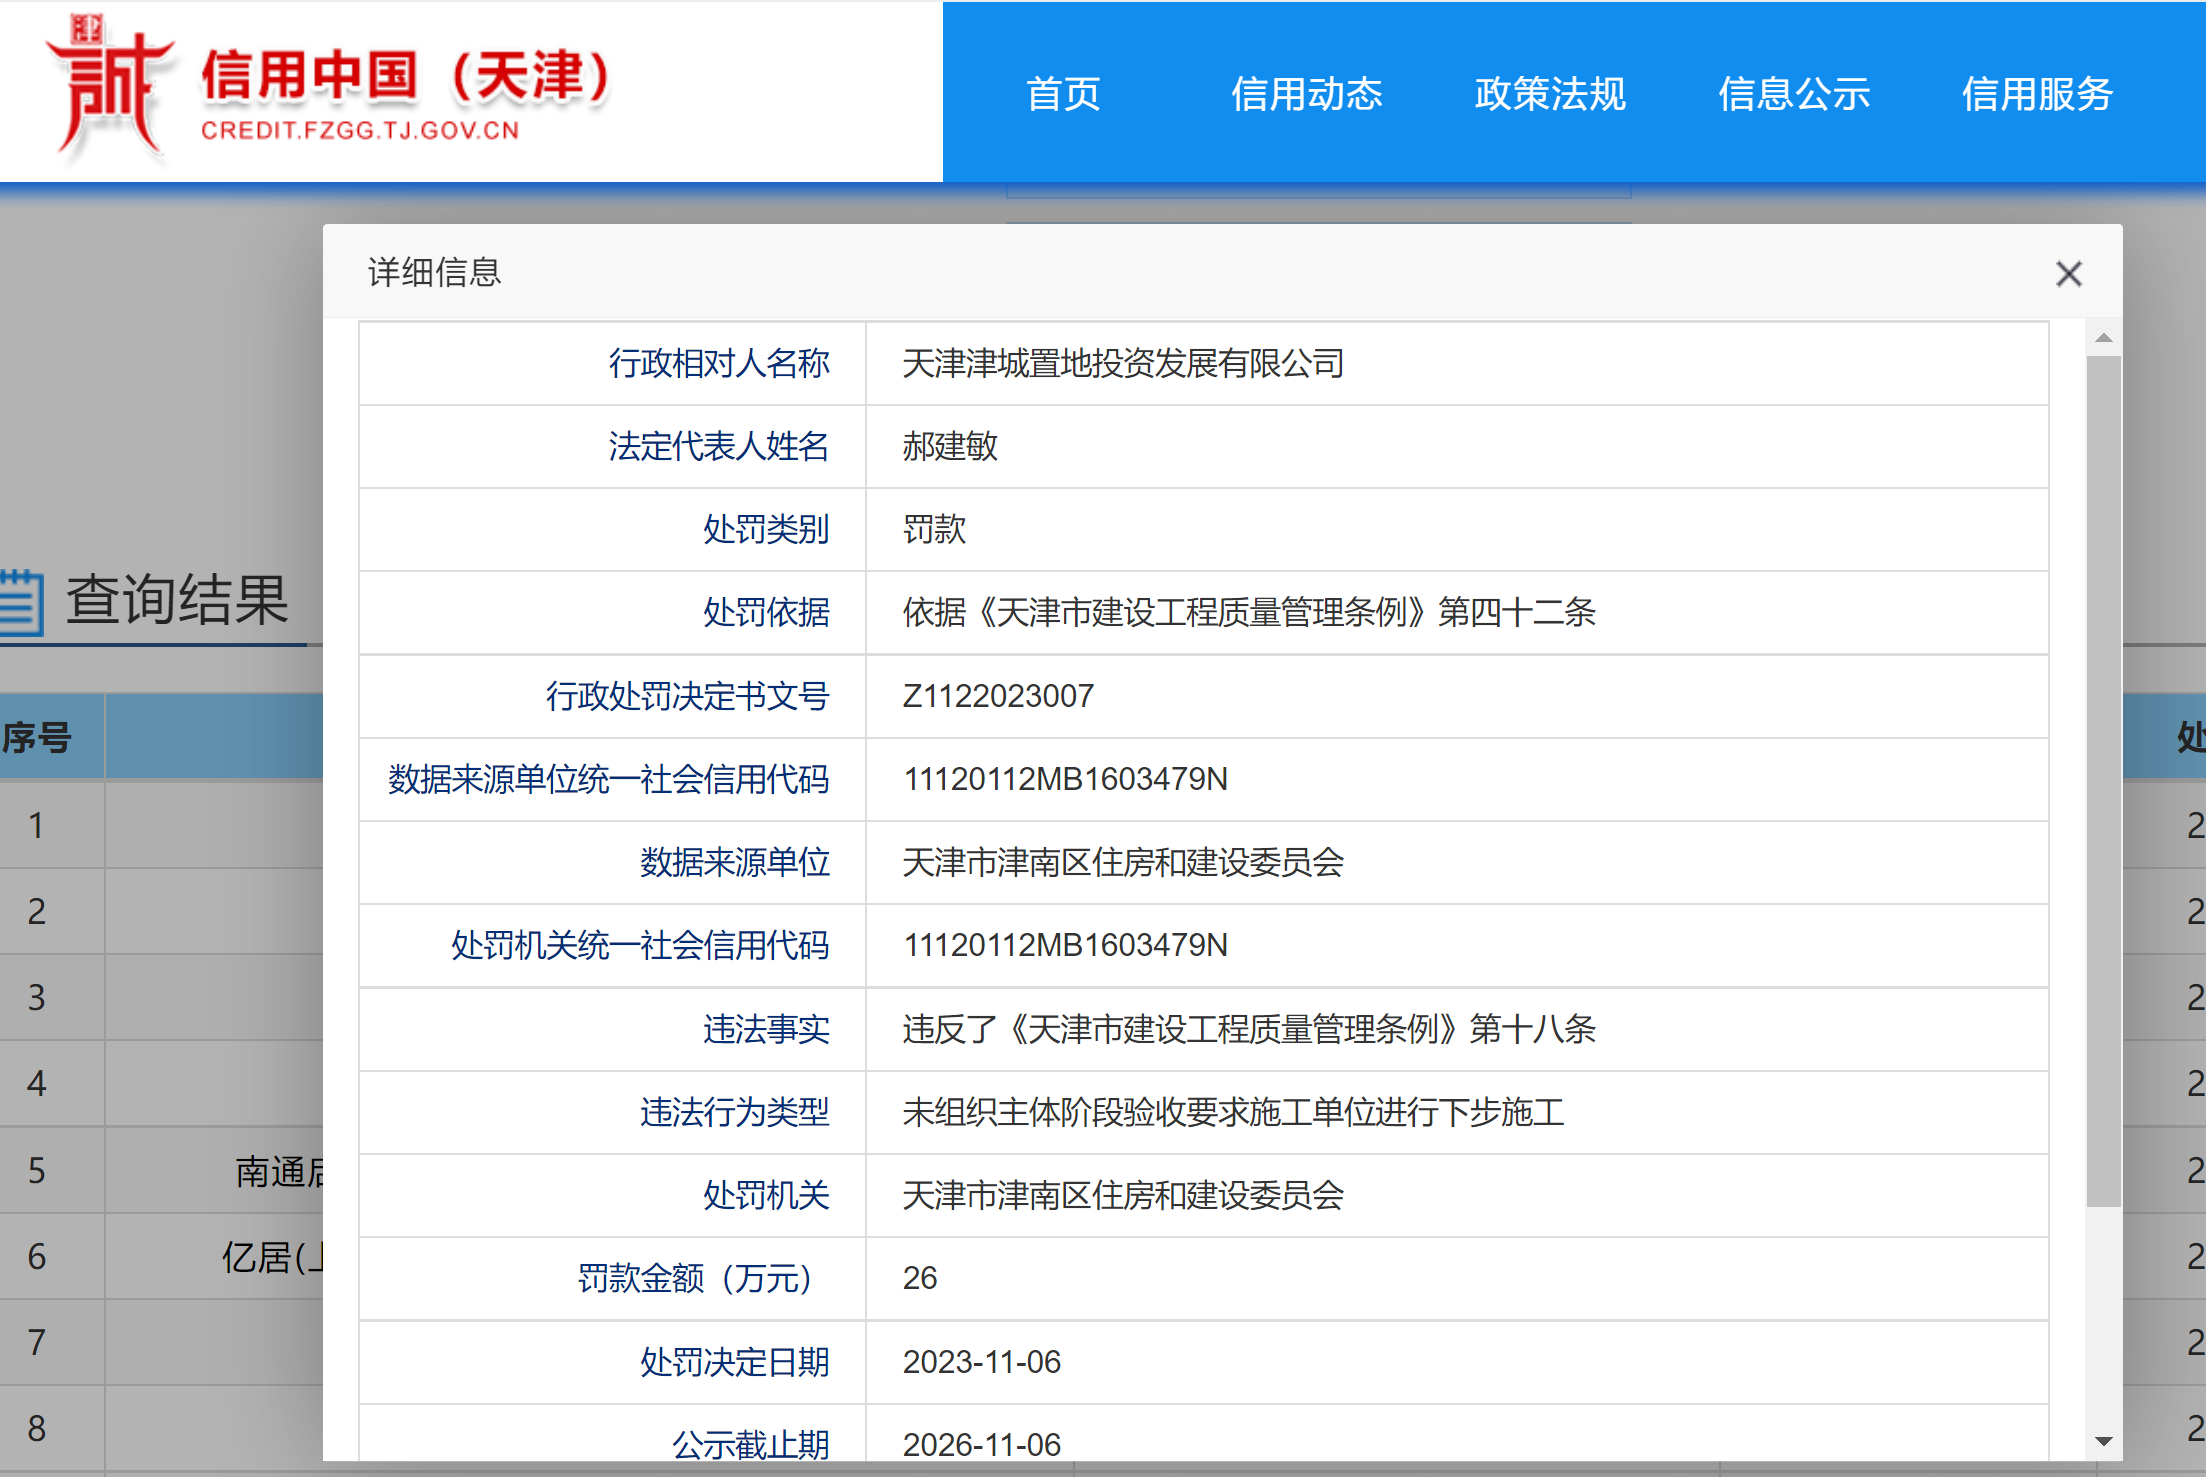Close the 详细信息 dialog

pyautogui.click(x=2068, y=273)
